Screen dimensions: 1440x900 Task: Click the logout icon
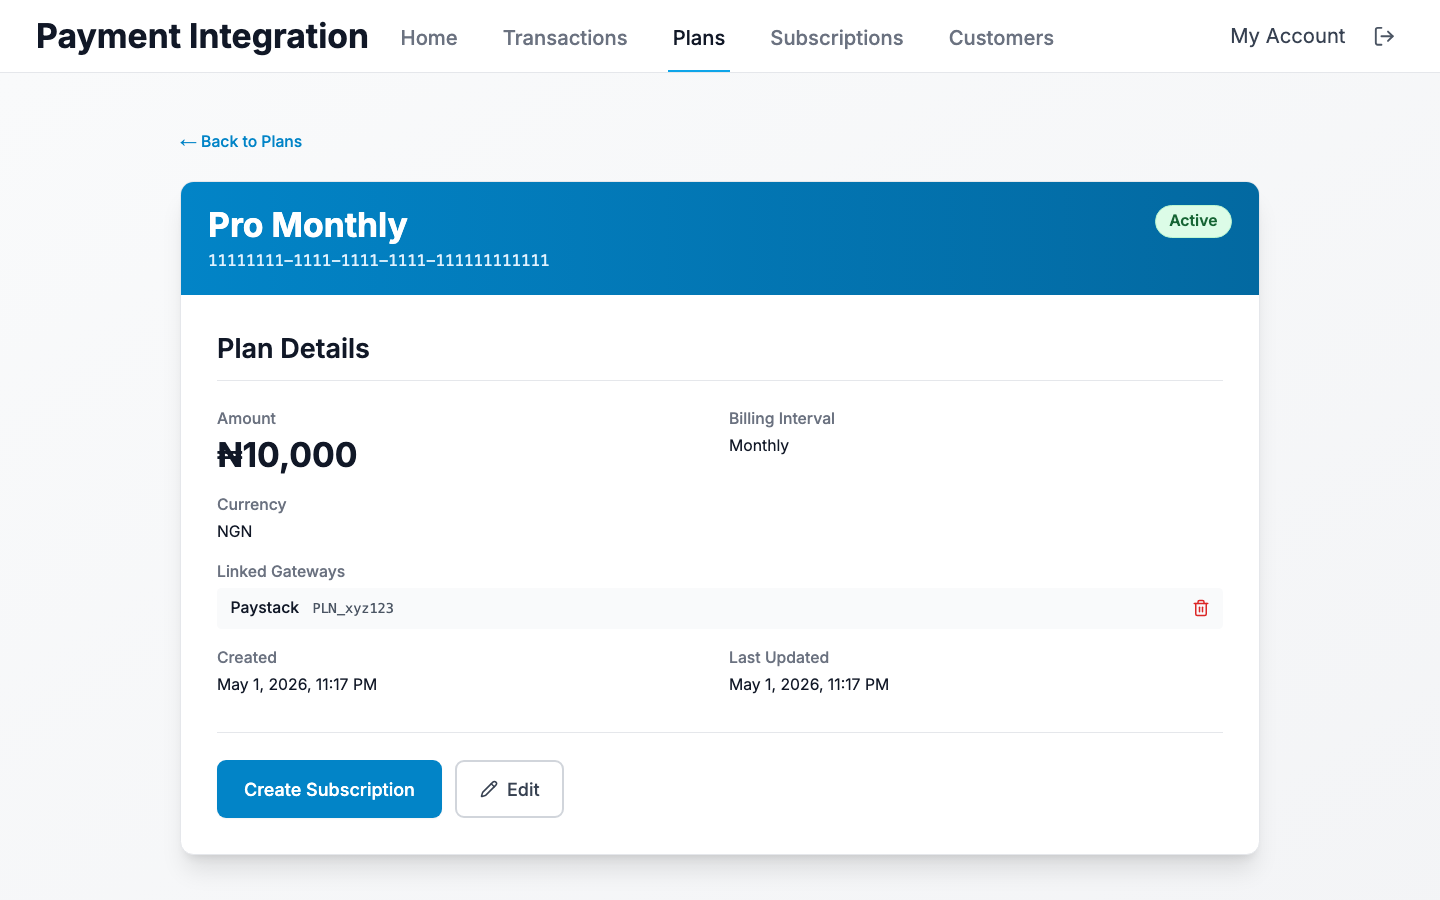coord(1384,36)
